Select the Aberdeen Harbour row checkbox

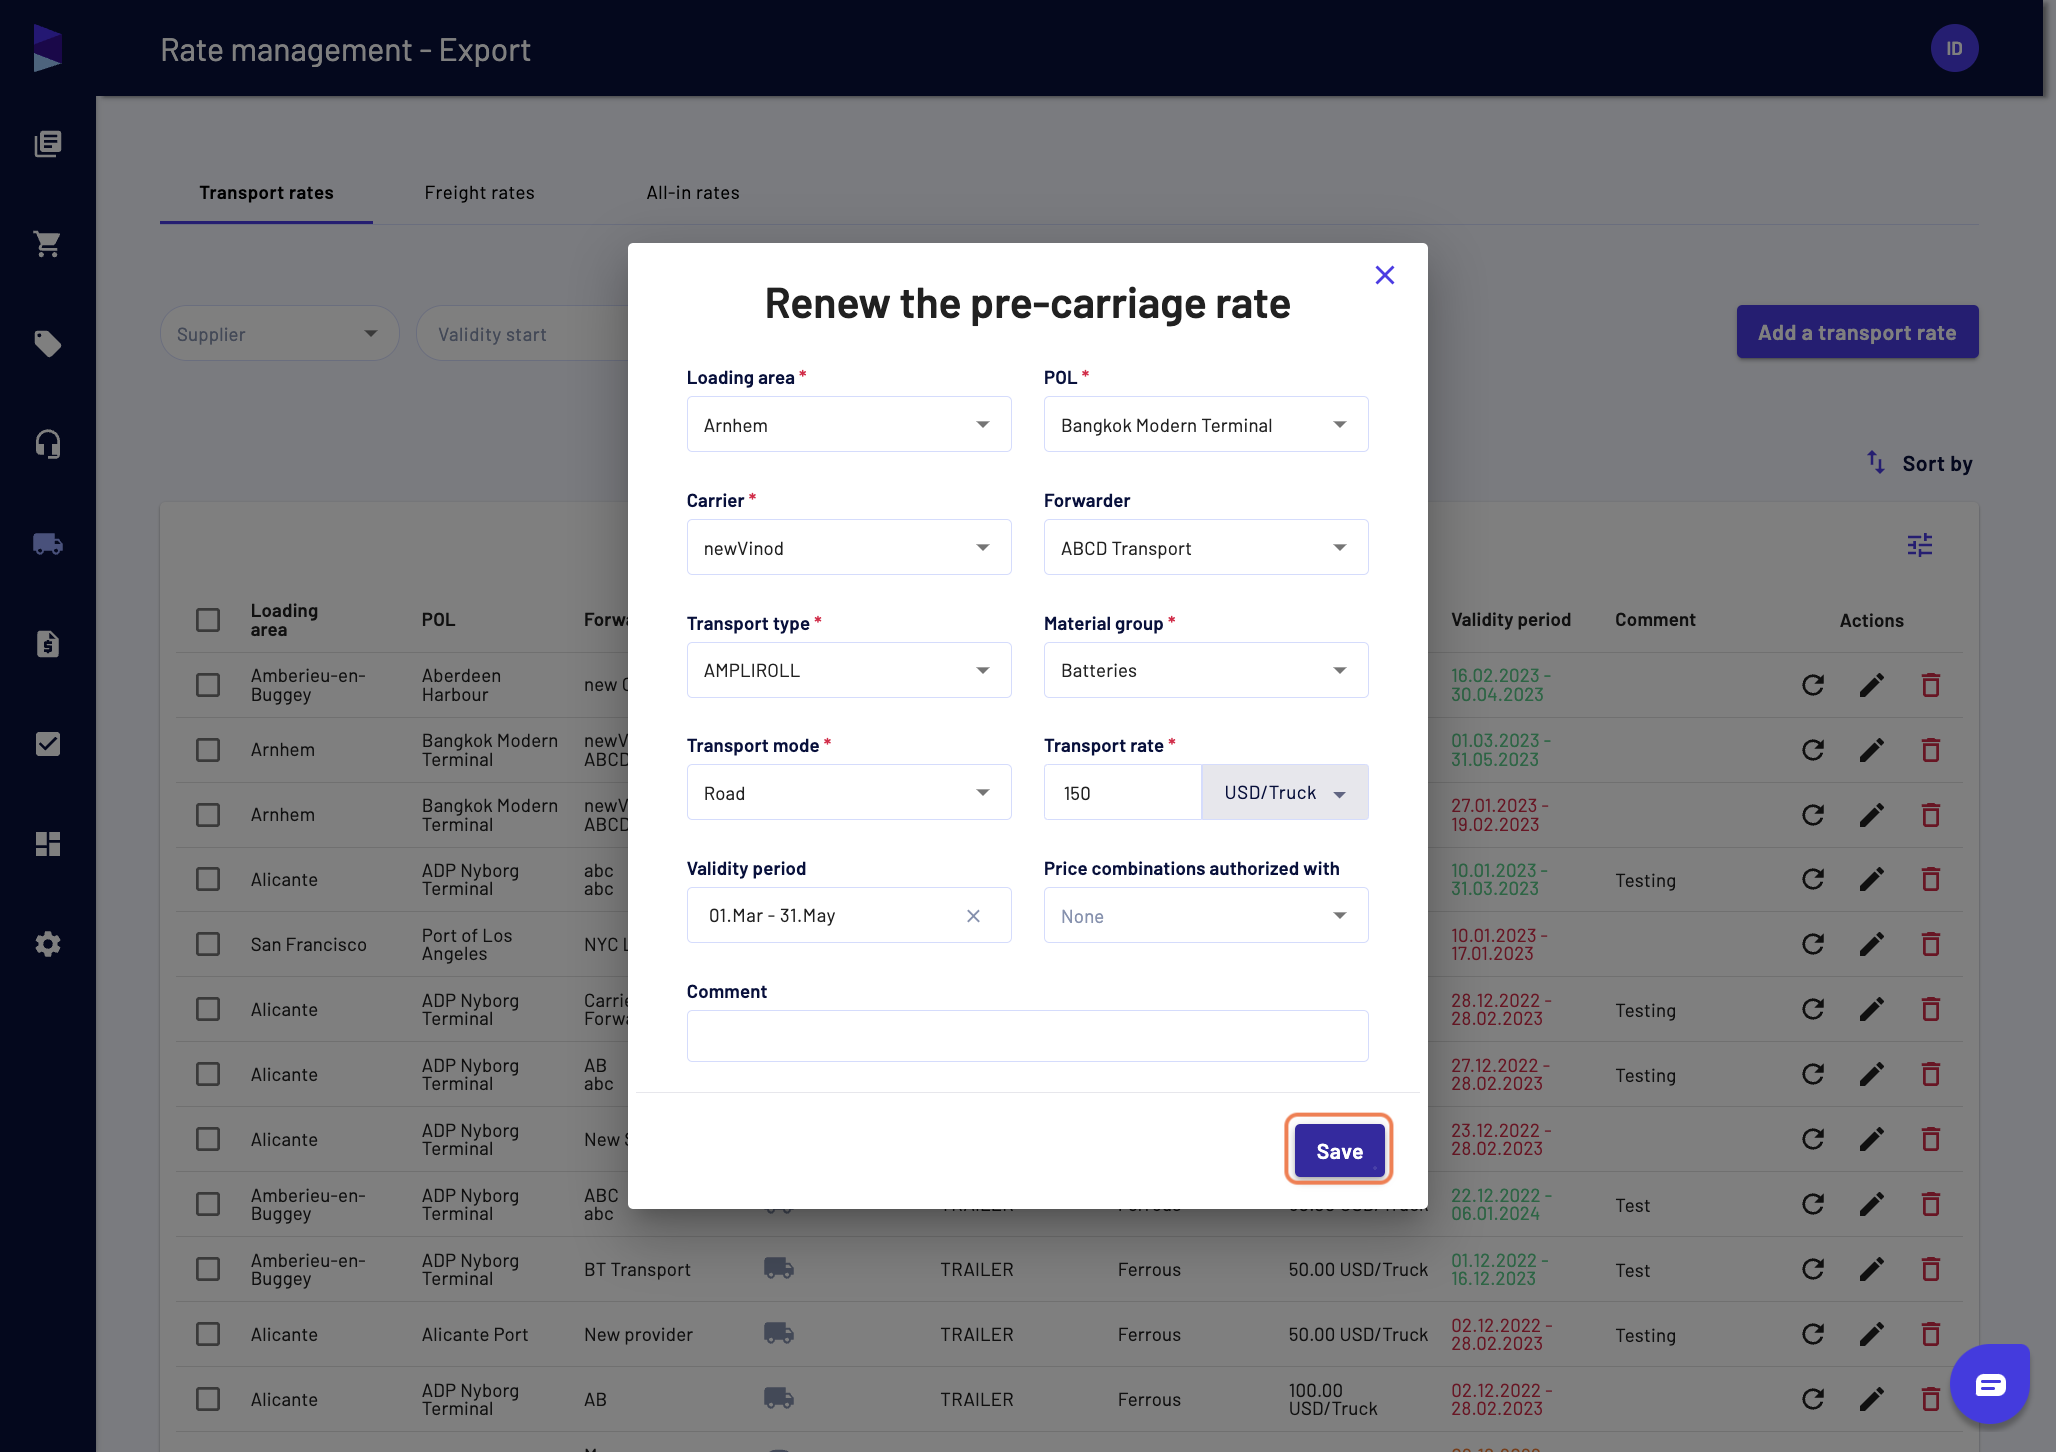[208, 685]
